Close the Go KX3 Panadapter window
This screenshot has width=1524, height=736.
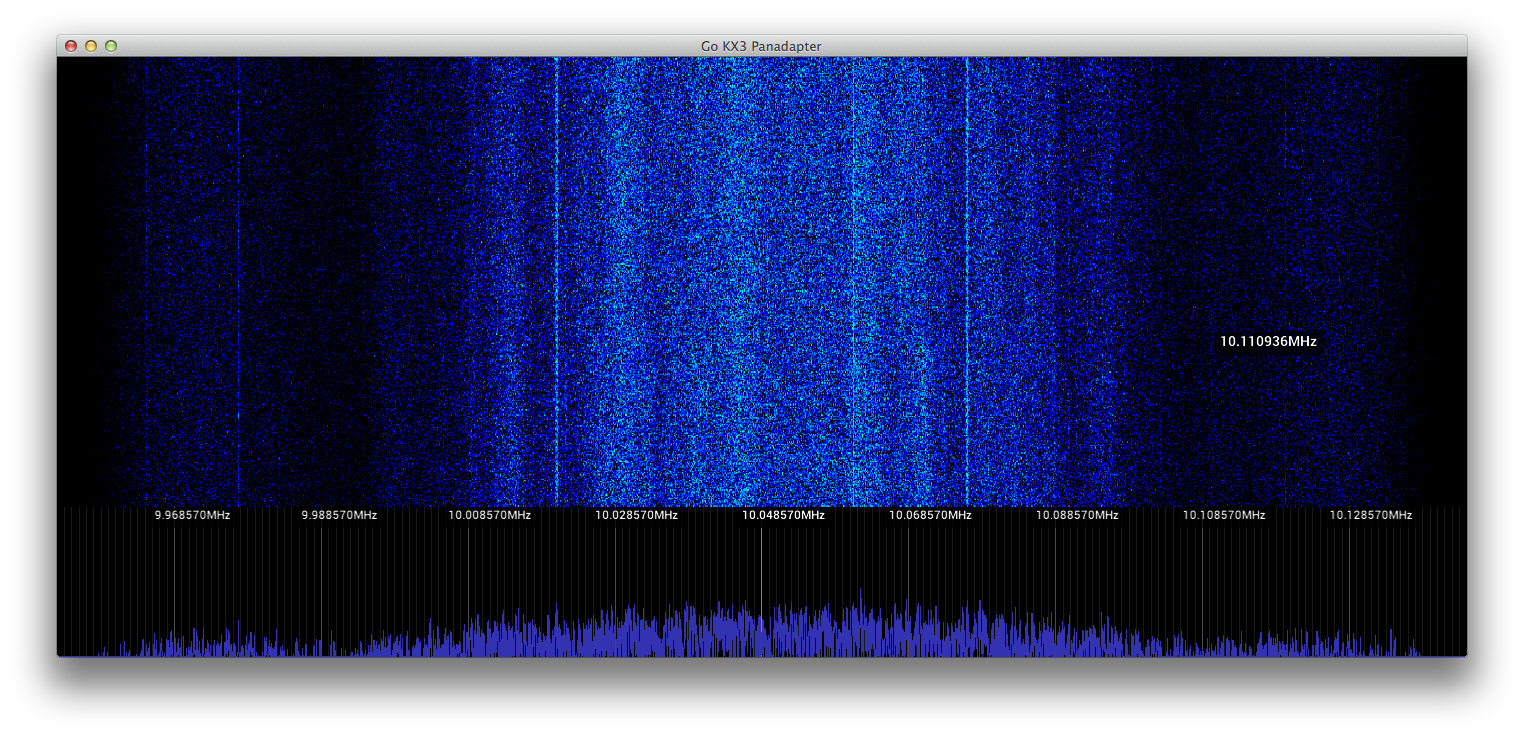tap(71, 46)
